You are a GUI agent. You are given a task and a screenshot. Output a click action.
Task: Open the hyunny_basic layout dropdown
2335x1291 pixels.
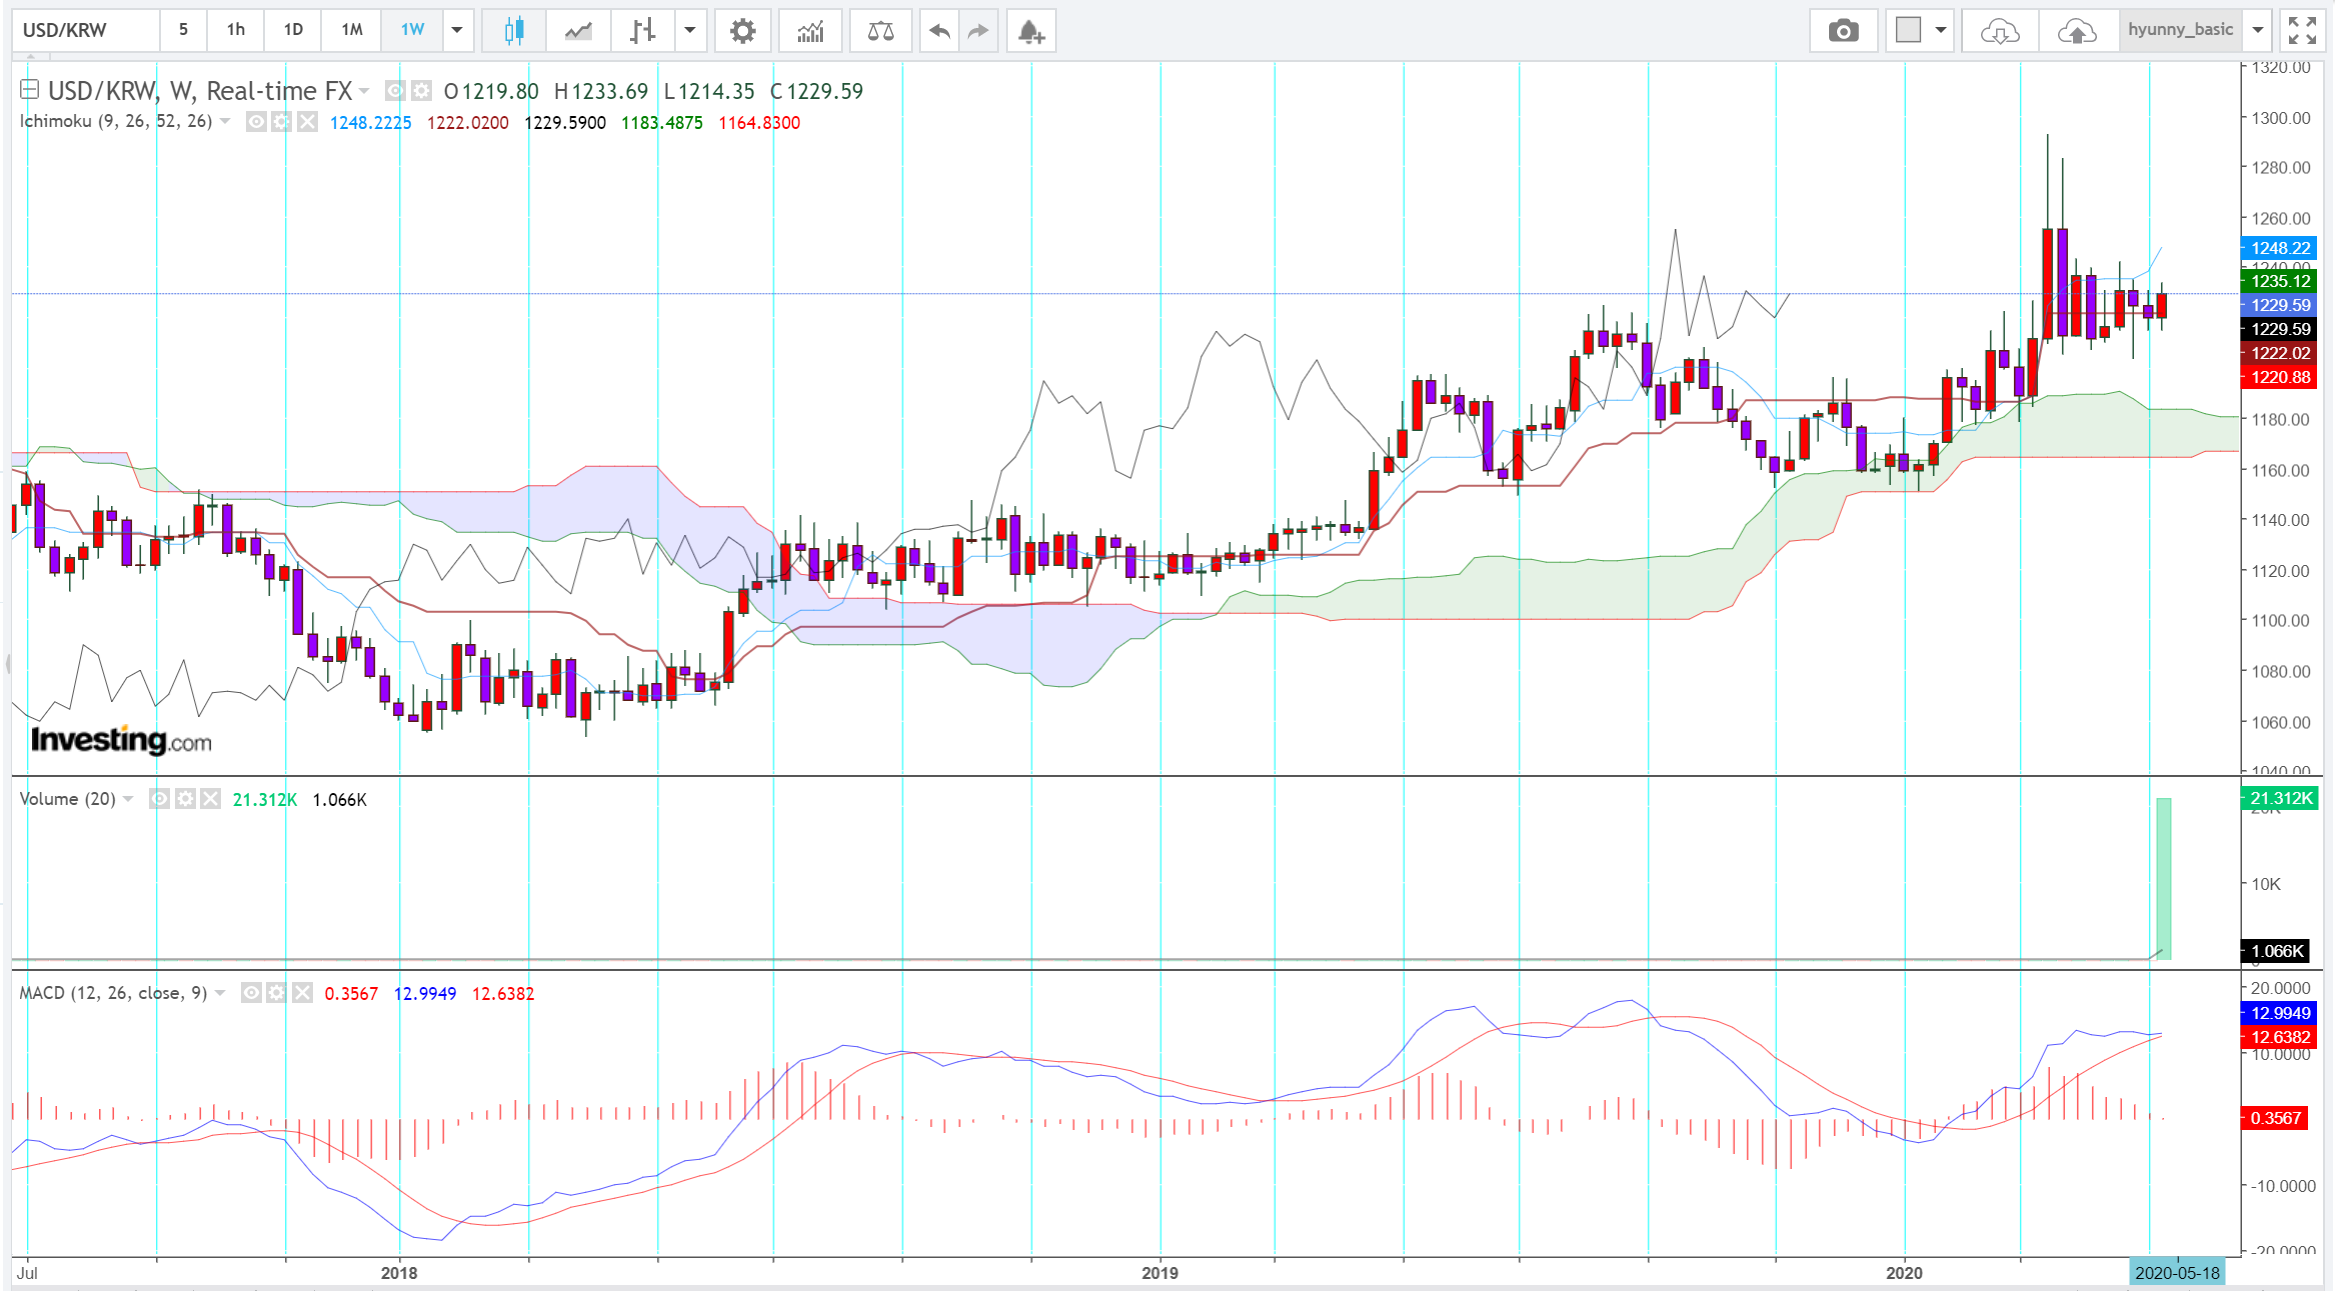pos(2258,30)
